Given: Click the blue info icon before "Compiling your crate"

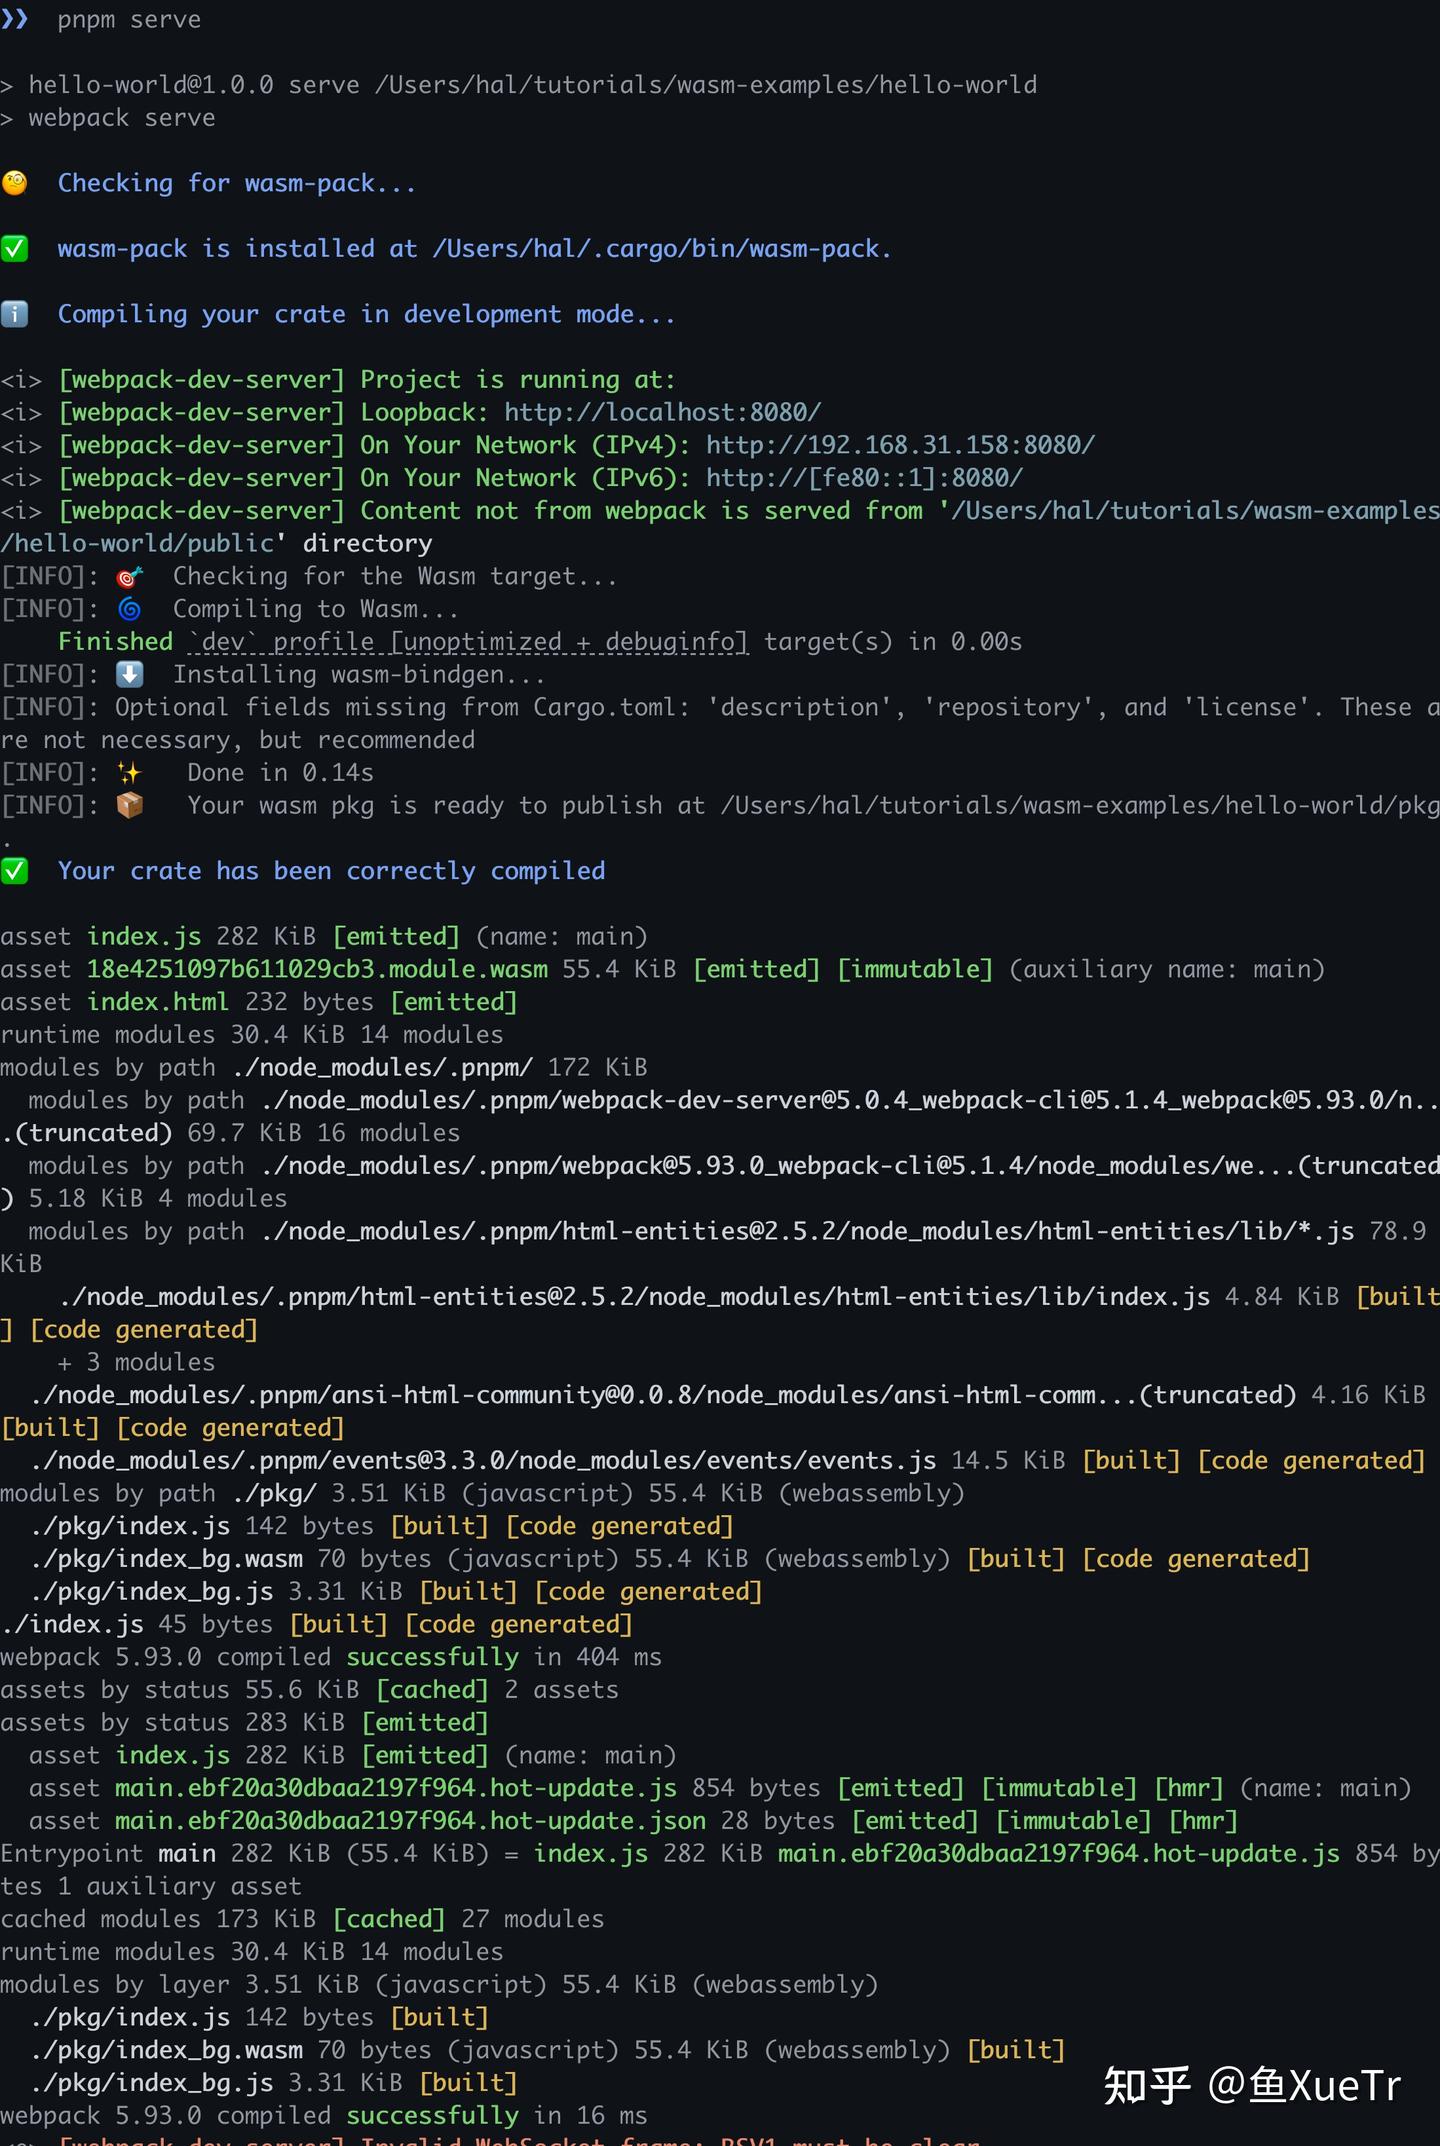Looking at the screenshot, I should 14,314.
